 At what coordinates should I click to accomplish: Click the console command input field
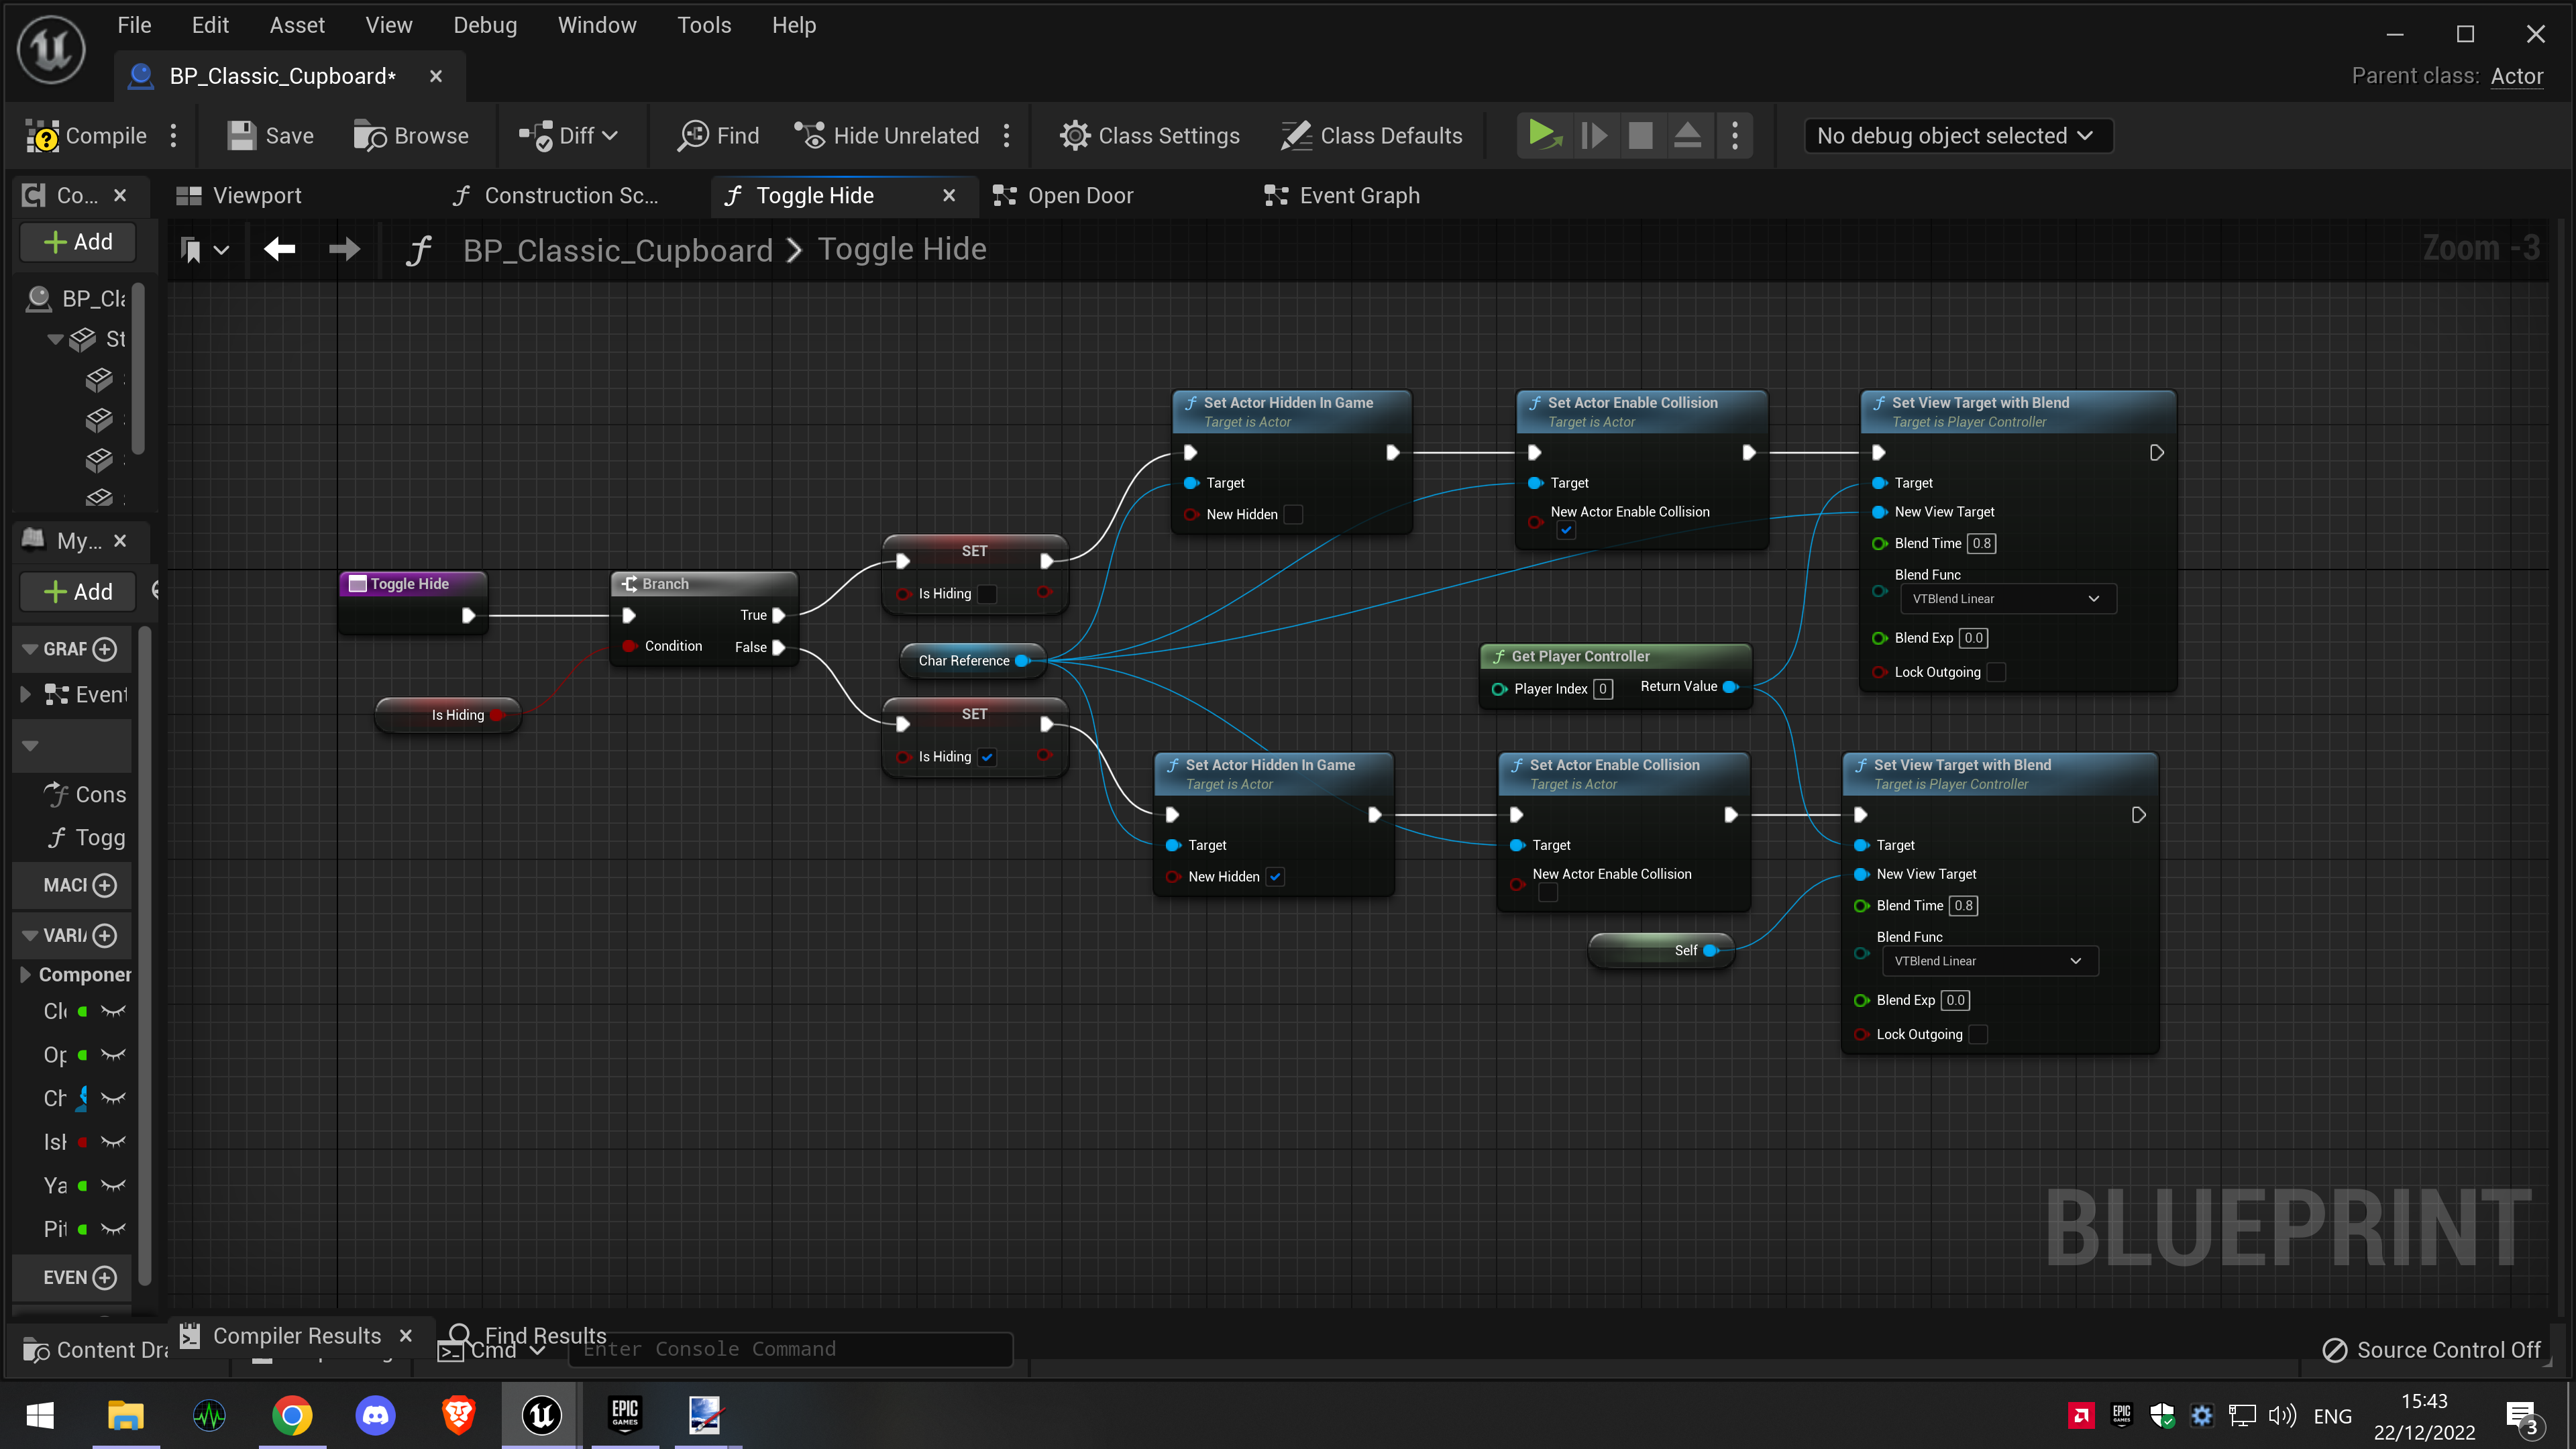tap(790, 1349)
